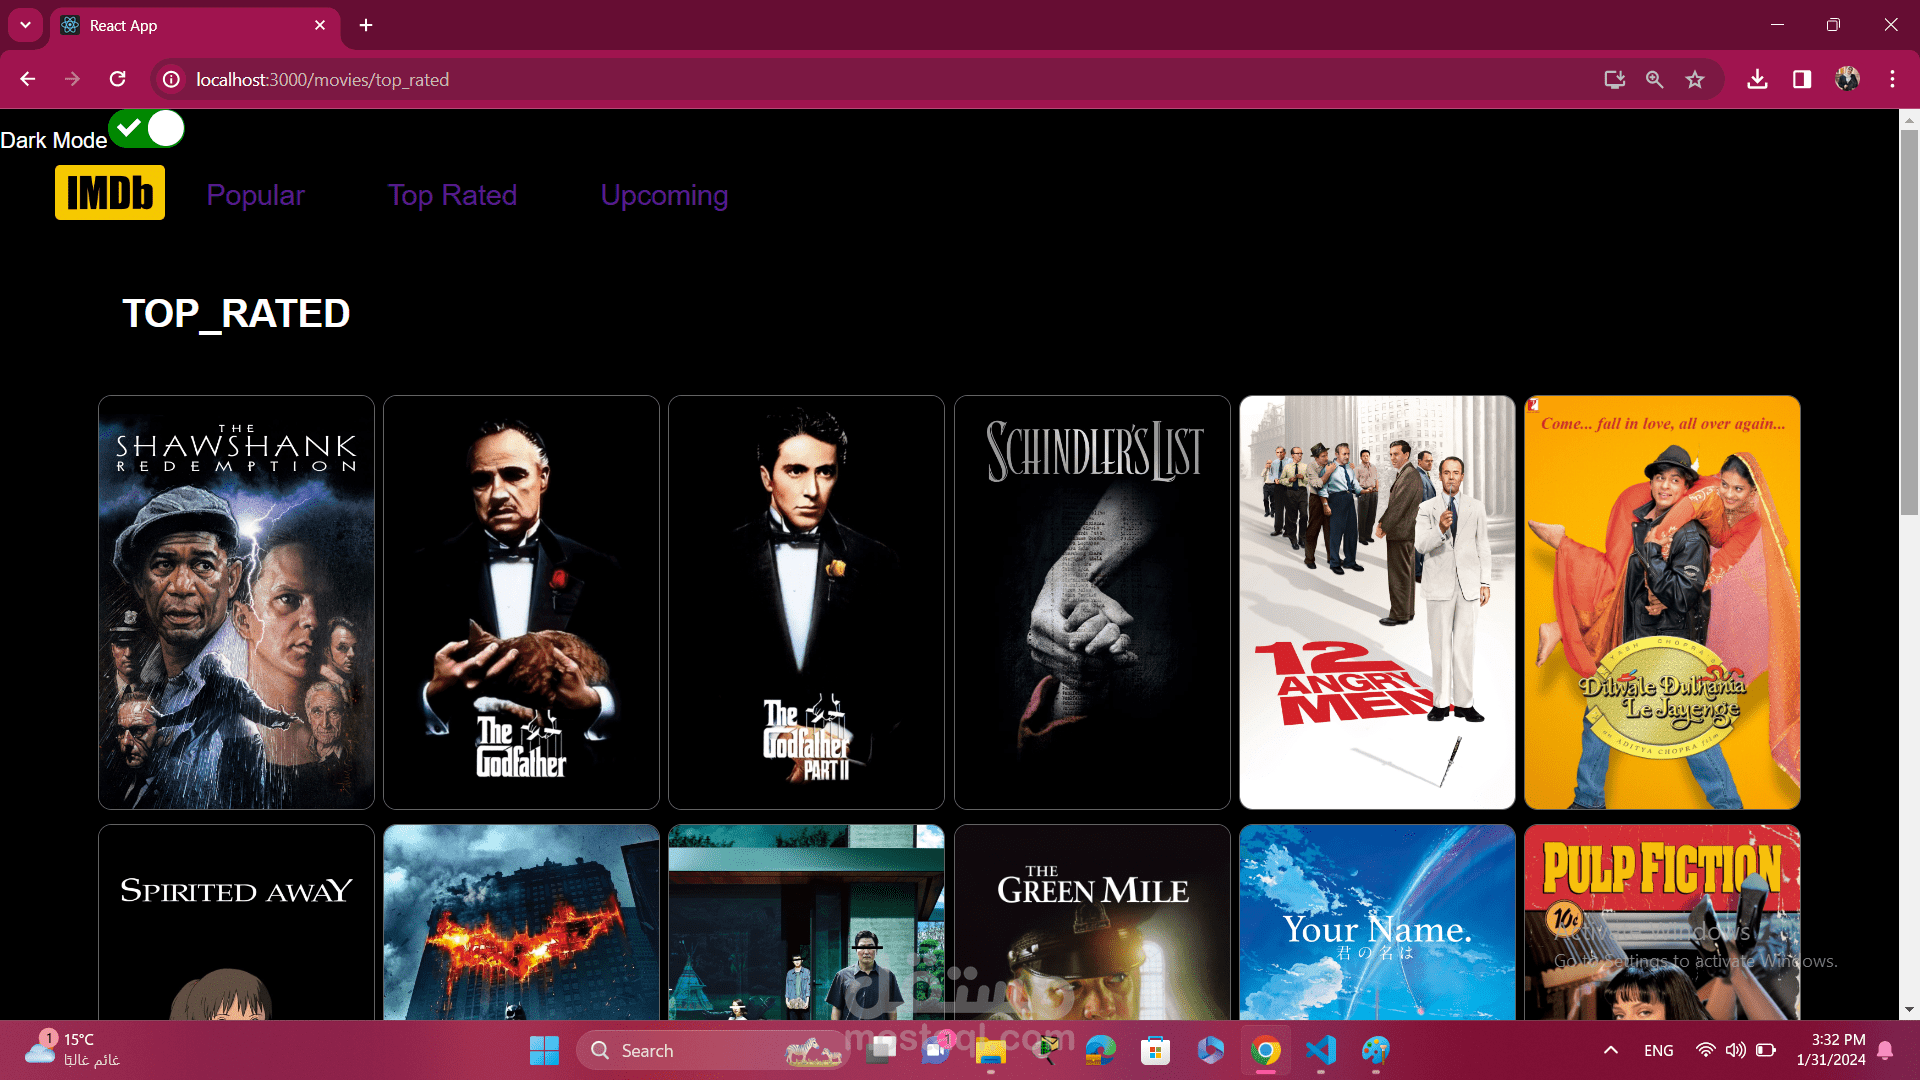Bookmark this page with the star
This screenshot has width=1920, height=1080.
[x=1695, y=79]
